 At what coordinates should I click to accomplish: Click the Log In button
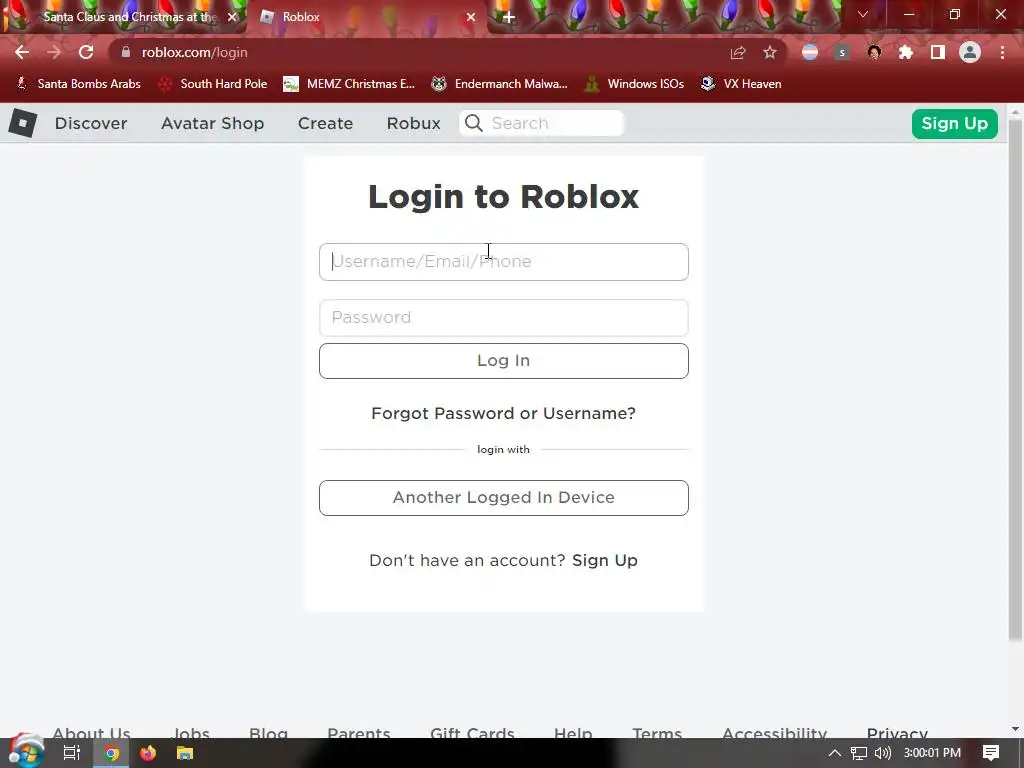tap(504, 360)
